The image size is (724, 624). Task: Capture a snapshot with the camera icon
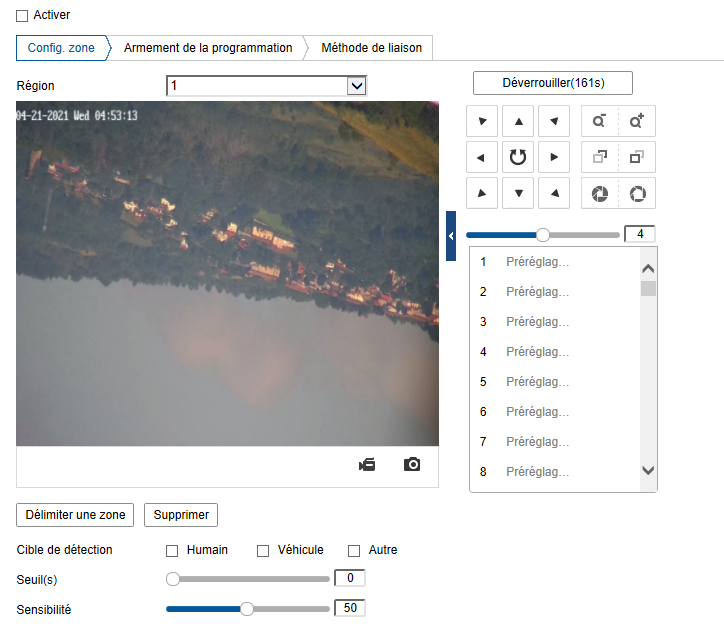[x=412, y=464]
